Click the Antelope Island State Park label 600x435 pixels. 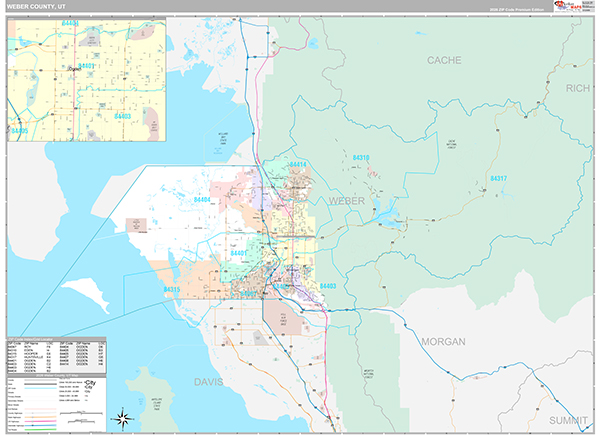[157, 404]
